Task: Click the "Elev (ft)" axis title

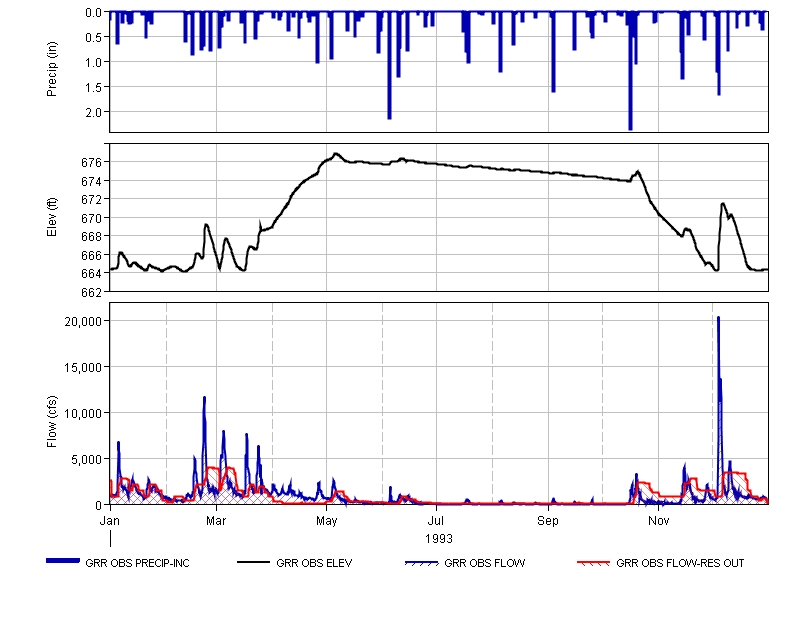Action: 52,217
